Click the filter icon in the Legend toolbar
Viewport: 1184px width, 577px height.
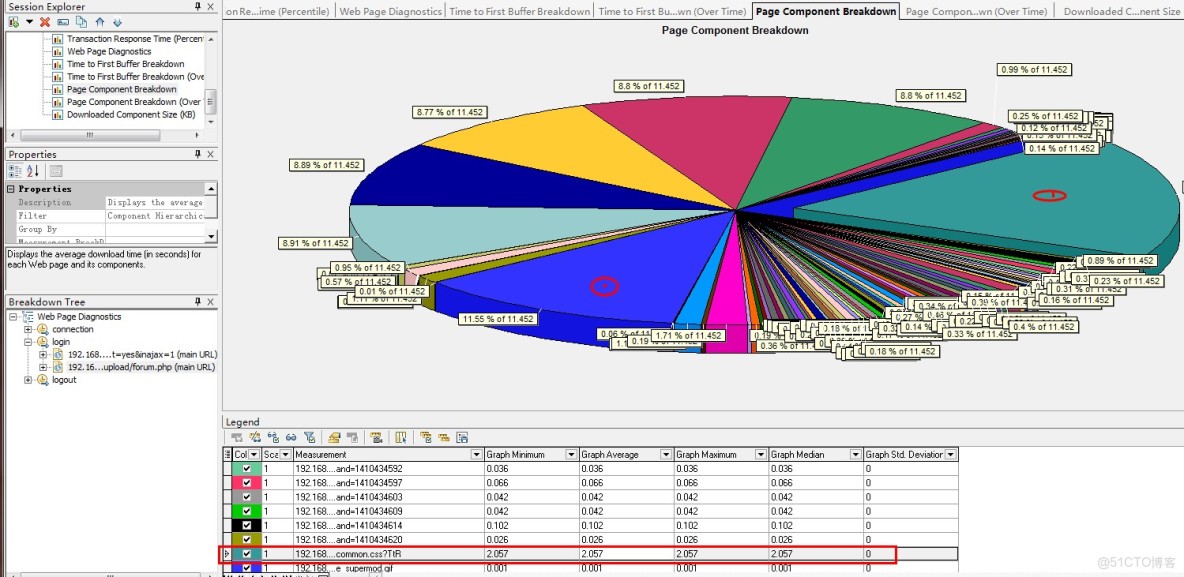(309, 437)
